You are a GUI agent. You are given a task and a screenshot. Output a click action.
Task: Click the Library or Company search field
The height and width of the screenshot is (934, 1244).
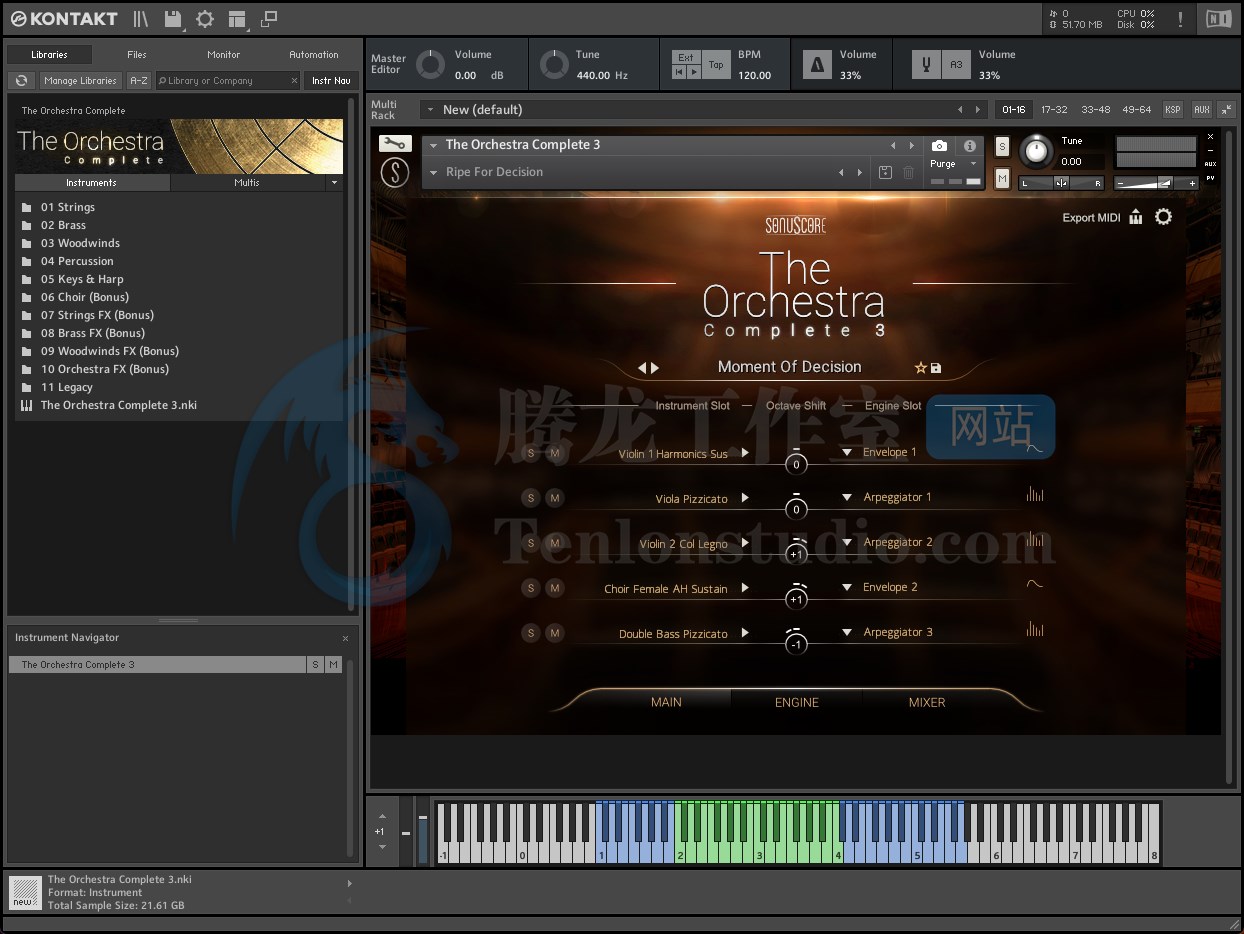click(228, 80)
